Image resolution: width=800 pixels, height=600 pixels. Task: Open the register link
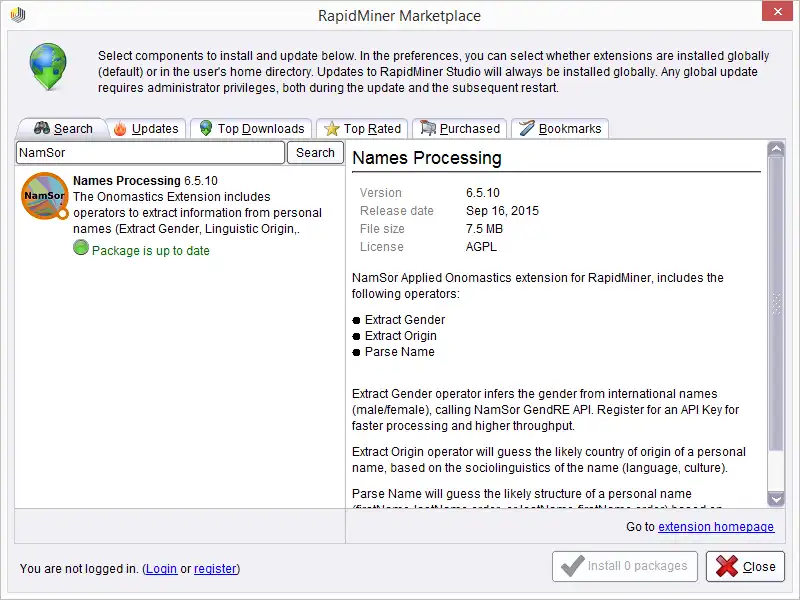(x=215, y=568)
